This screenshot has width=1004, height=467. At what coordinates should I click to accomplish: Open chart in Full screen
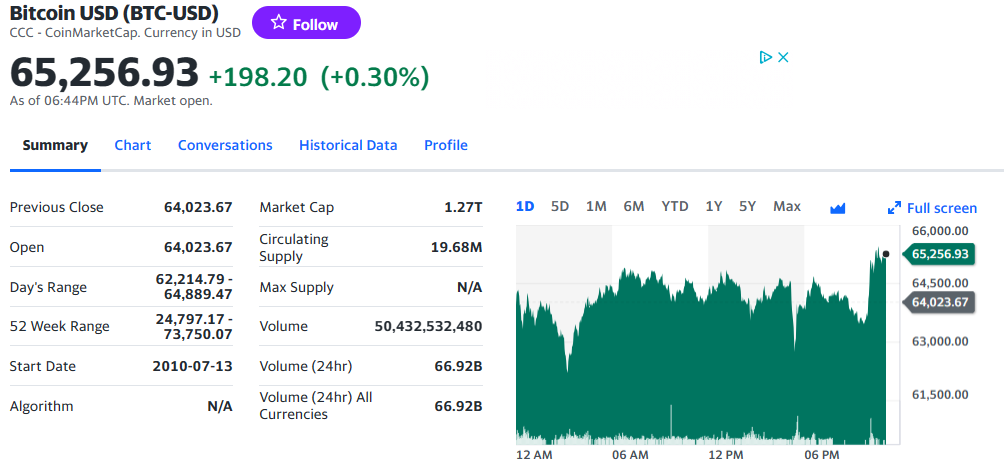click(932, 208)
